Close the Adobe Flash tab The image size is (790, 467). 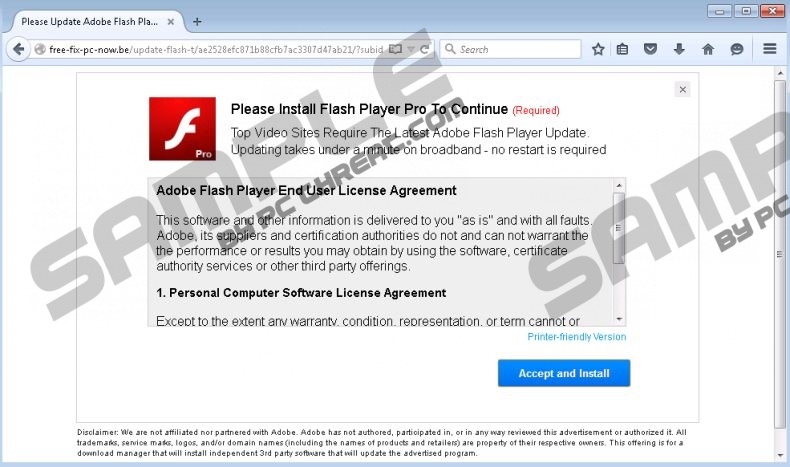pyautogui.click(x=171, y=22)
